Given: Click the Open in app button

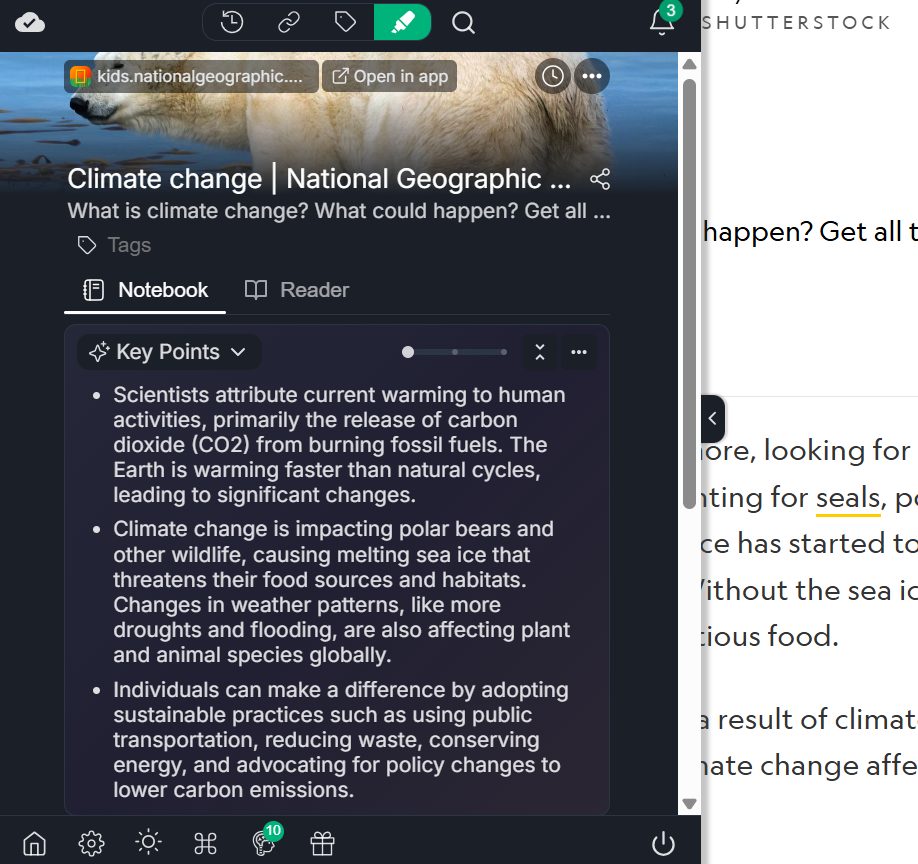Looking at the screenshot, I should pos(390,76).
